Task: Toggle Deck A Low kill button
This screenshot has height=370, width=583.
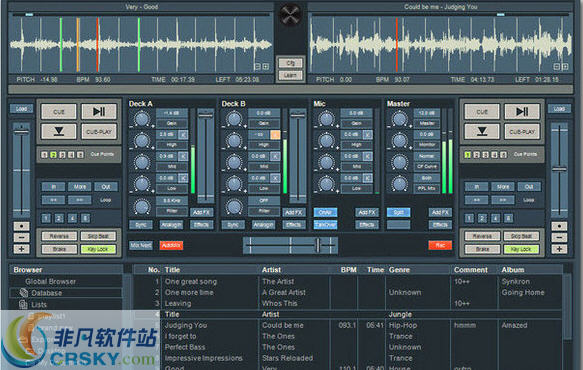Action: pyautogui.click(x=183, y=178)
